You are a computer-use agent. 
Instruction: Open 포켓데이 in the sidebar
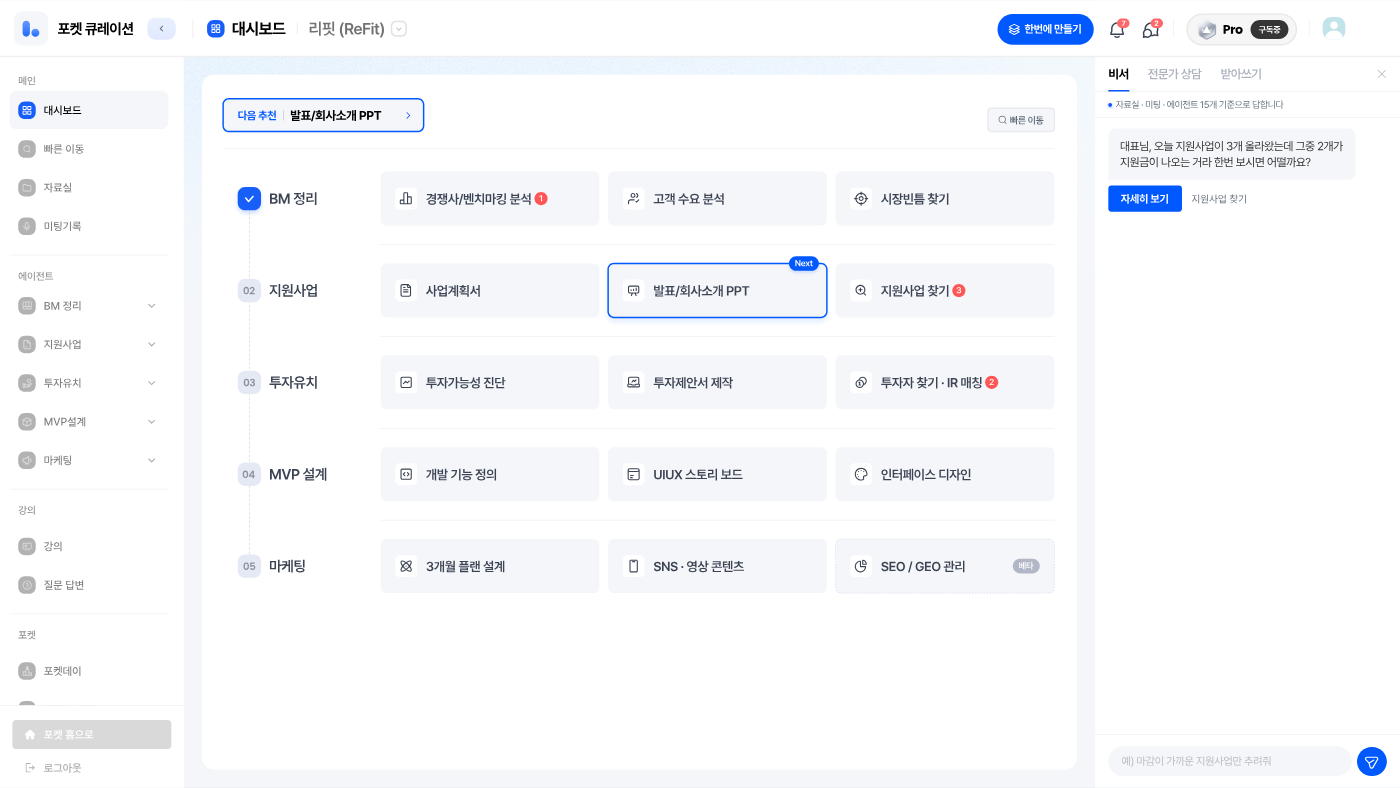pyautogui.click(x=89, y=671)
